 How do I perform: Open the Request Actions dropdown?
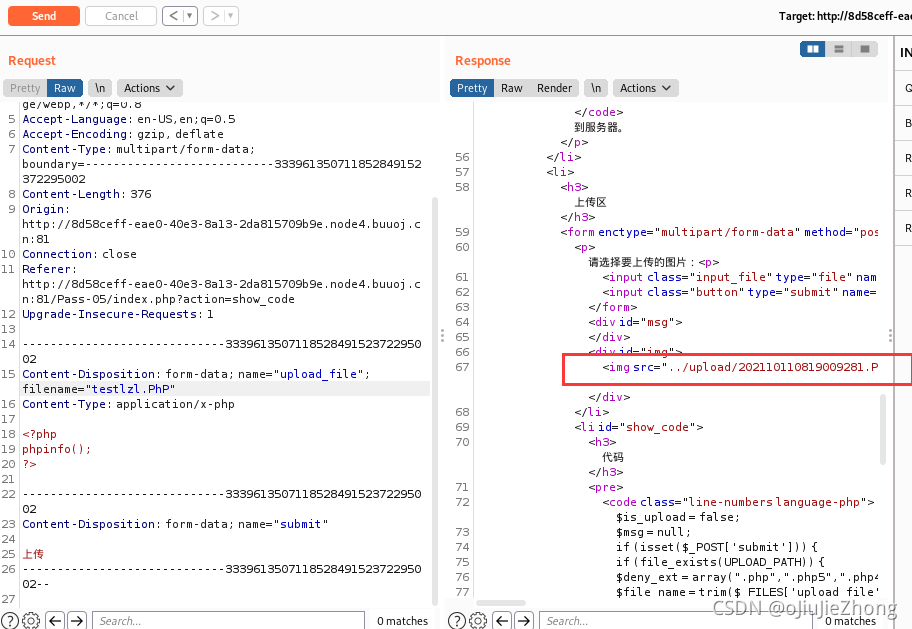[149, 88]
